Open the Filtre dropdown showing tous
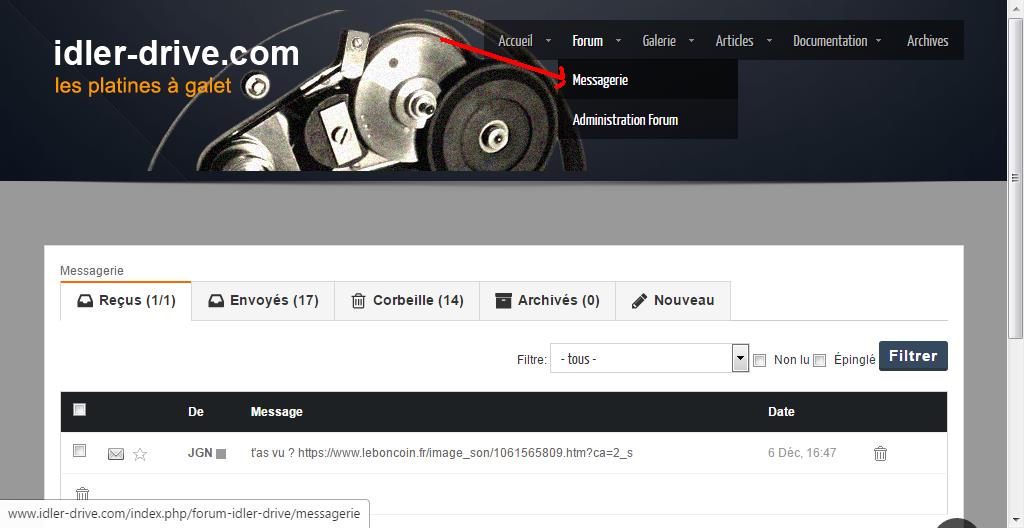 649,358
